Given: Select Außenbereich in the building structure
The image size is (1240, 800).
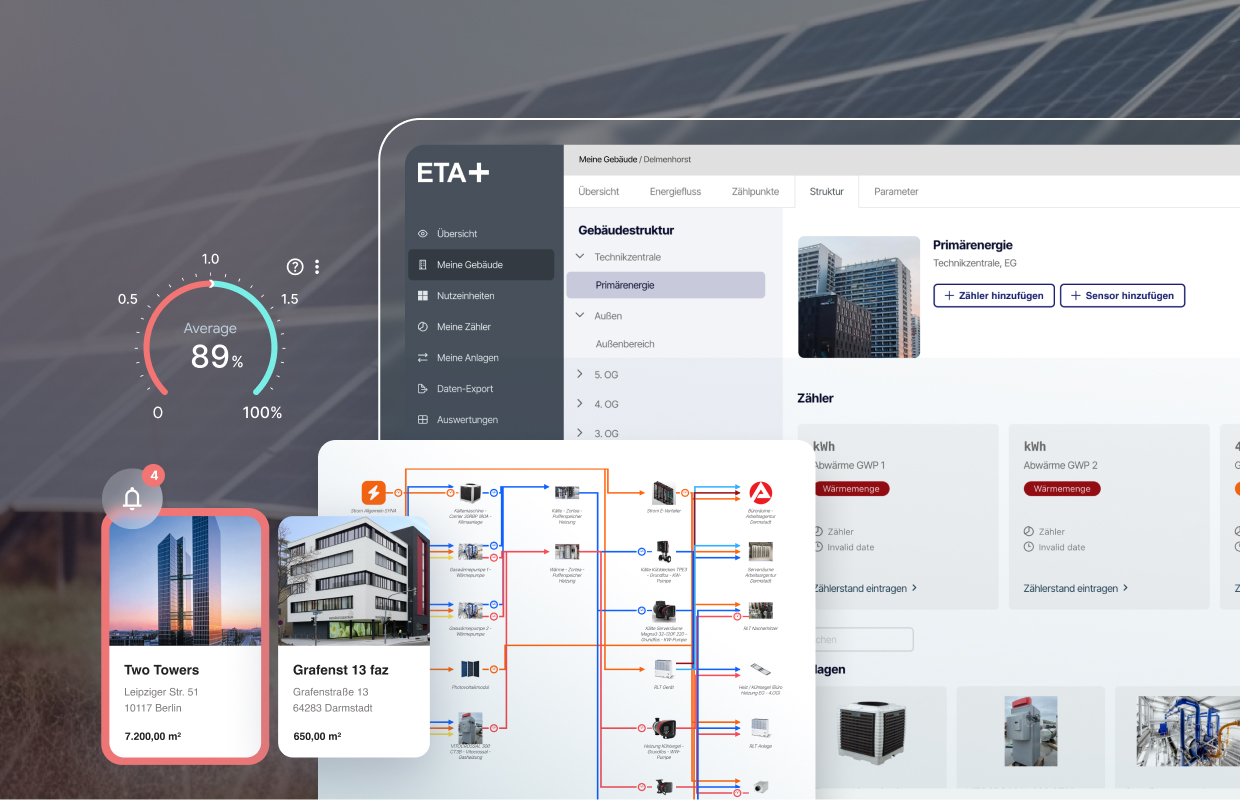Looking at the screenshot, I should point(625,344).
